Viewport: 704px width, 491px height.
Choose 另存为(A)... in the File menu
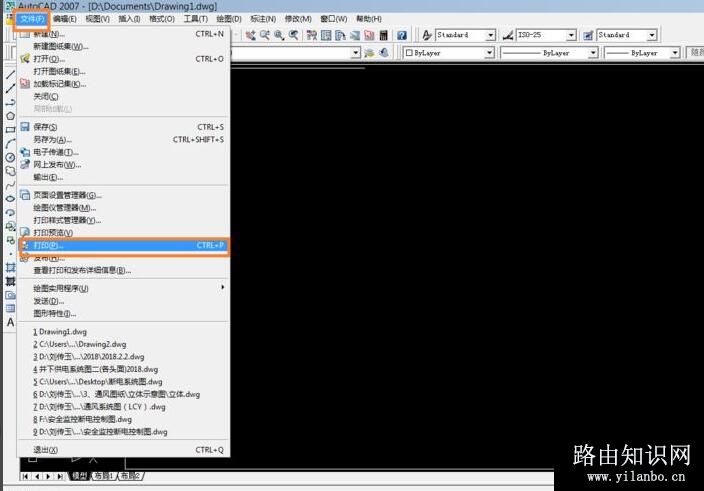tap(124, 140)
